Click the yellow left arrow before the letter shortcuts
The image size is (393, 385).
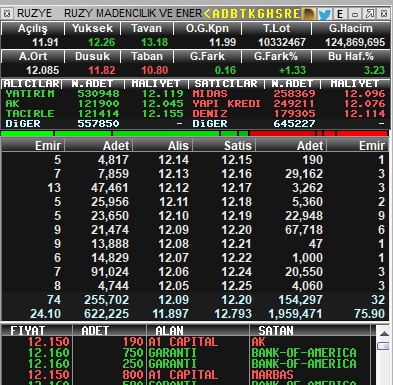[x=207, y=14]
